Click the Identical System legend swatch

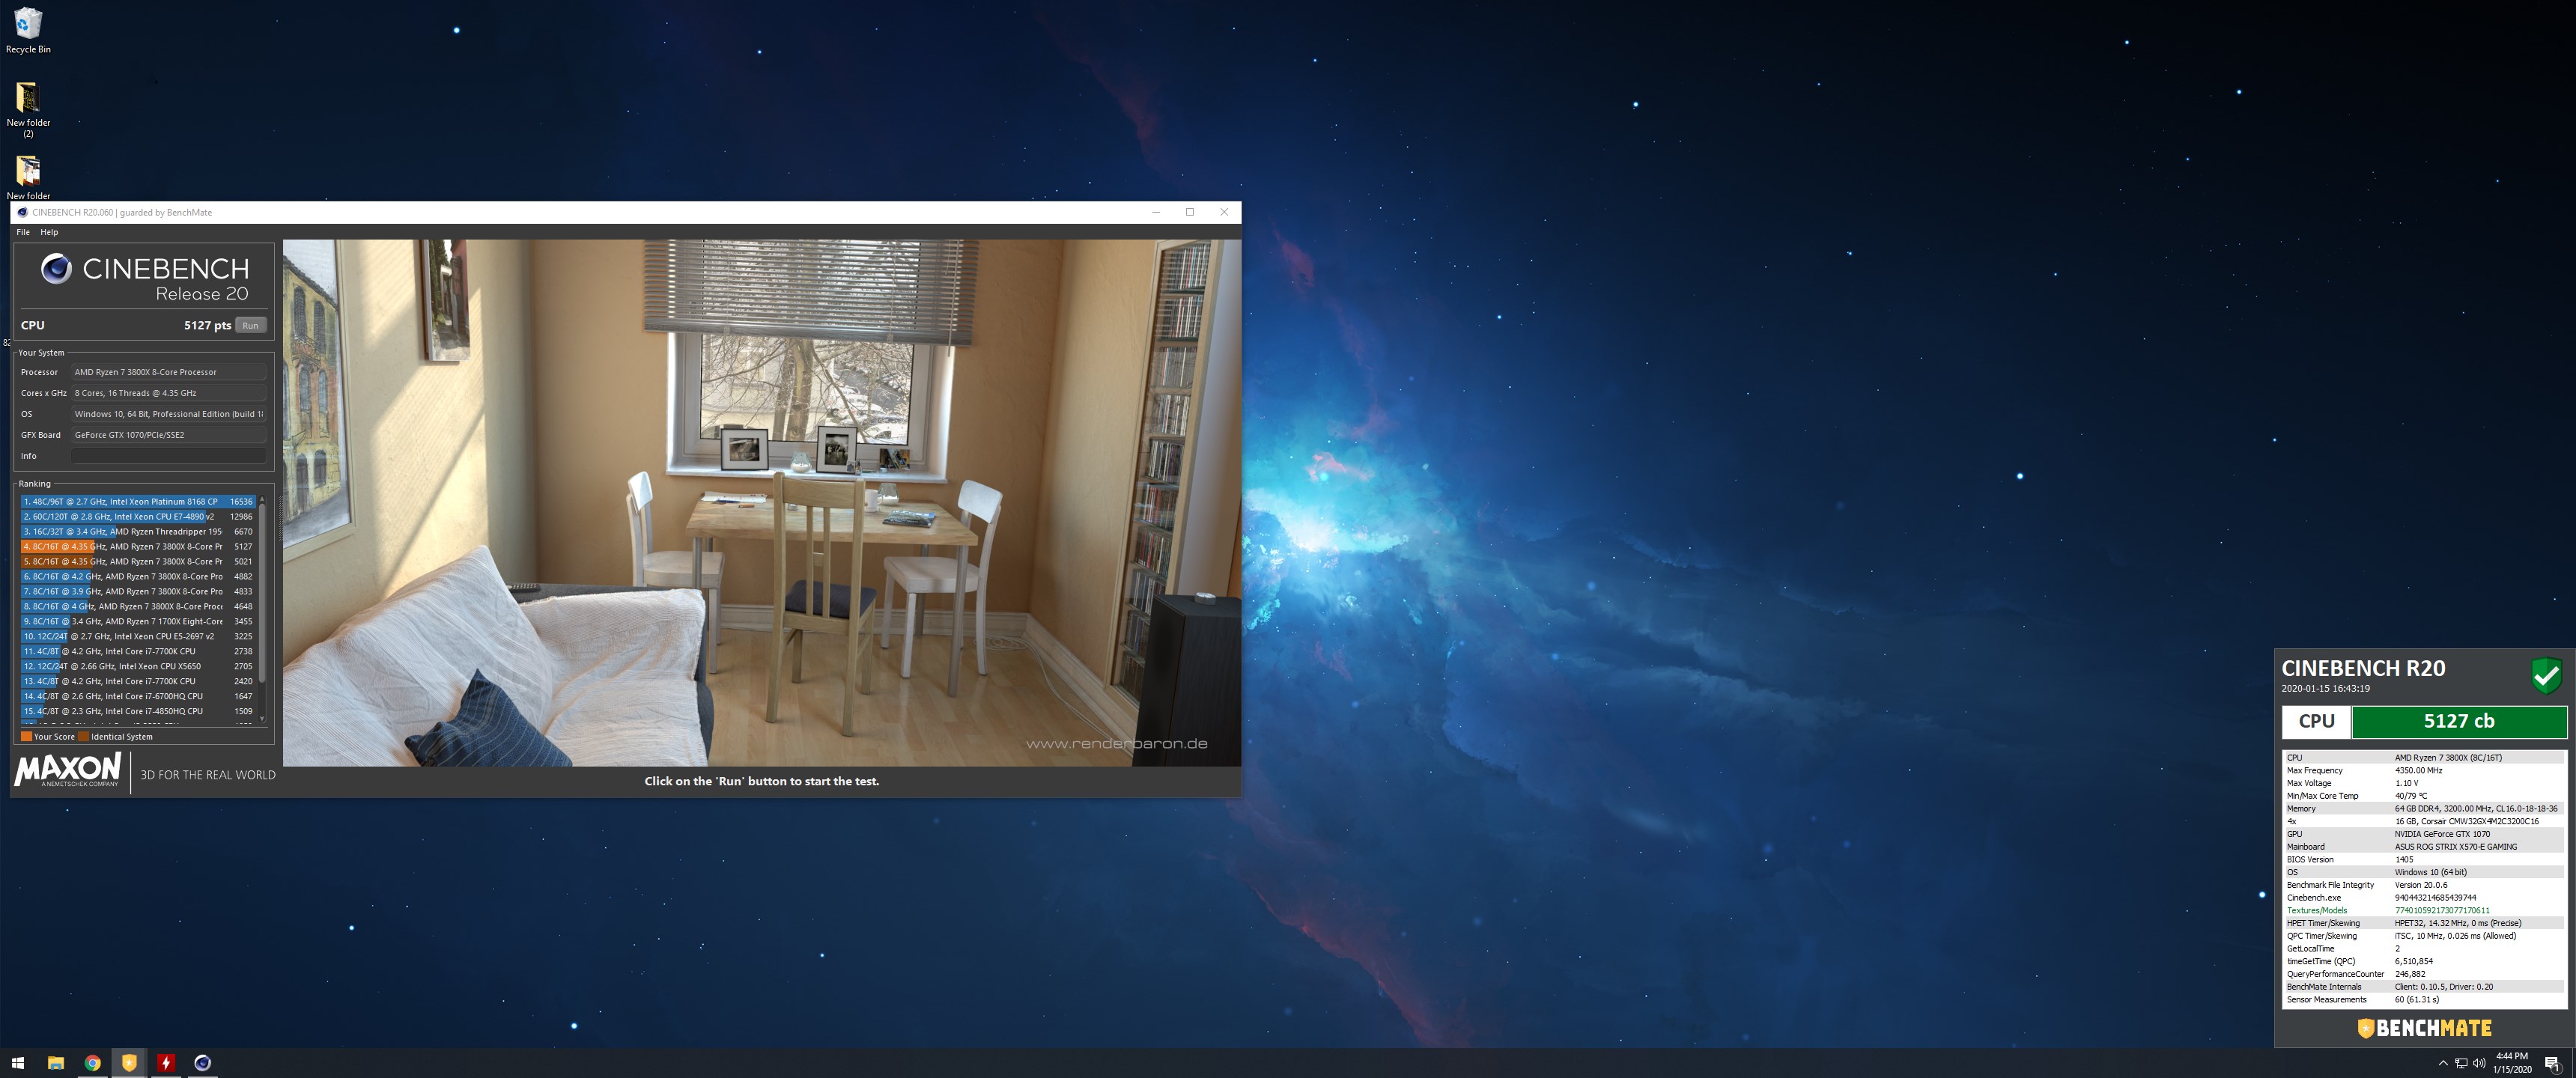pyautogui.click(x=84, y=737)
